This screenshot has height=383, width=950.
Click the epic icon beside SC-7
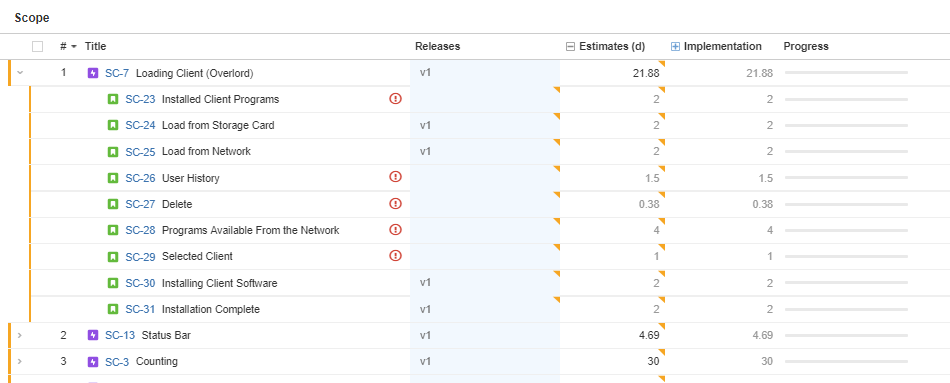pos(93,73)
